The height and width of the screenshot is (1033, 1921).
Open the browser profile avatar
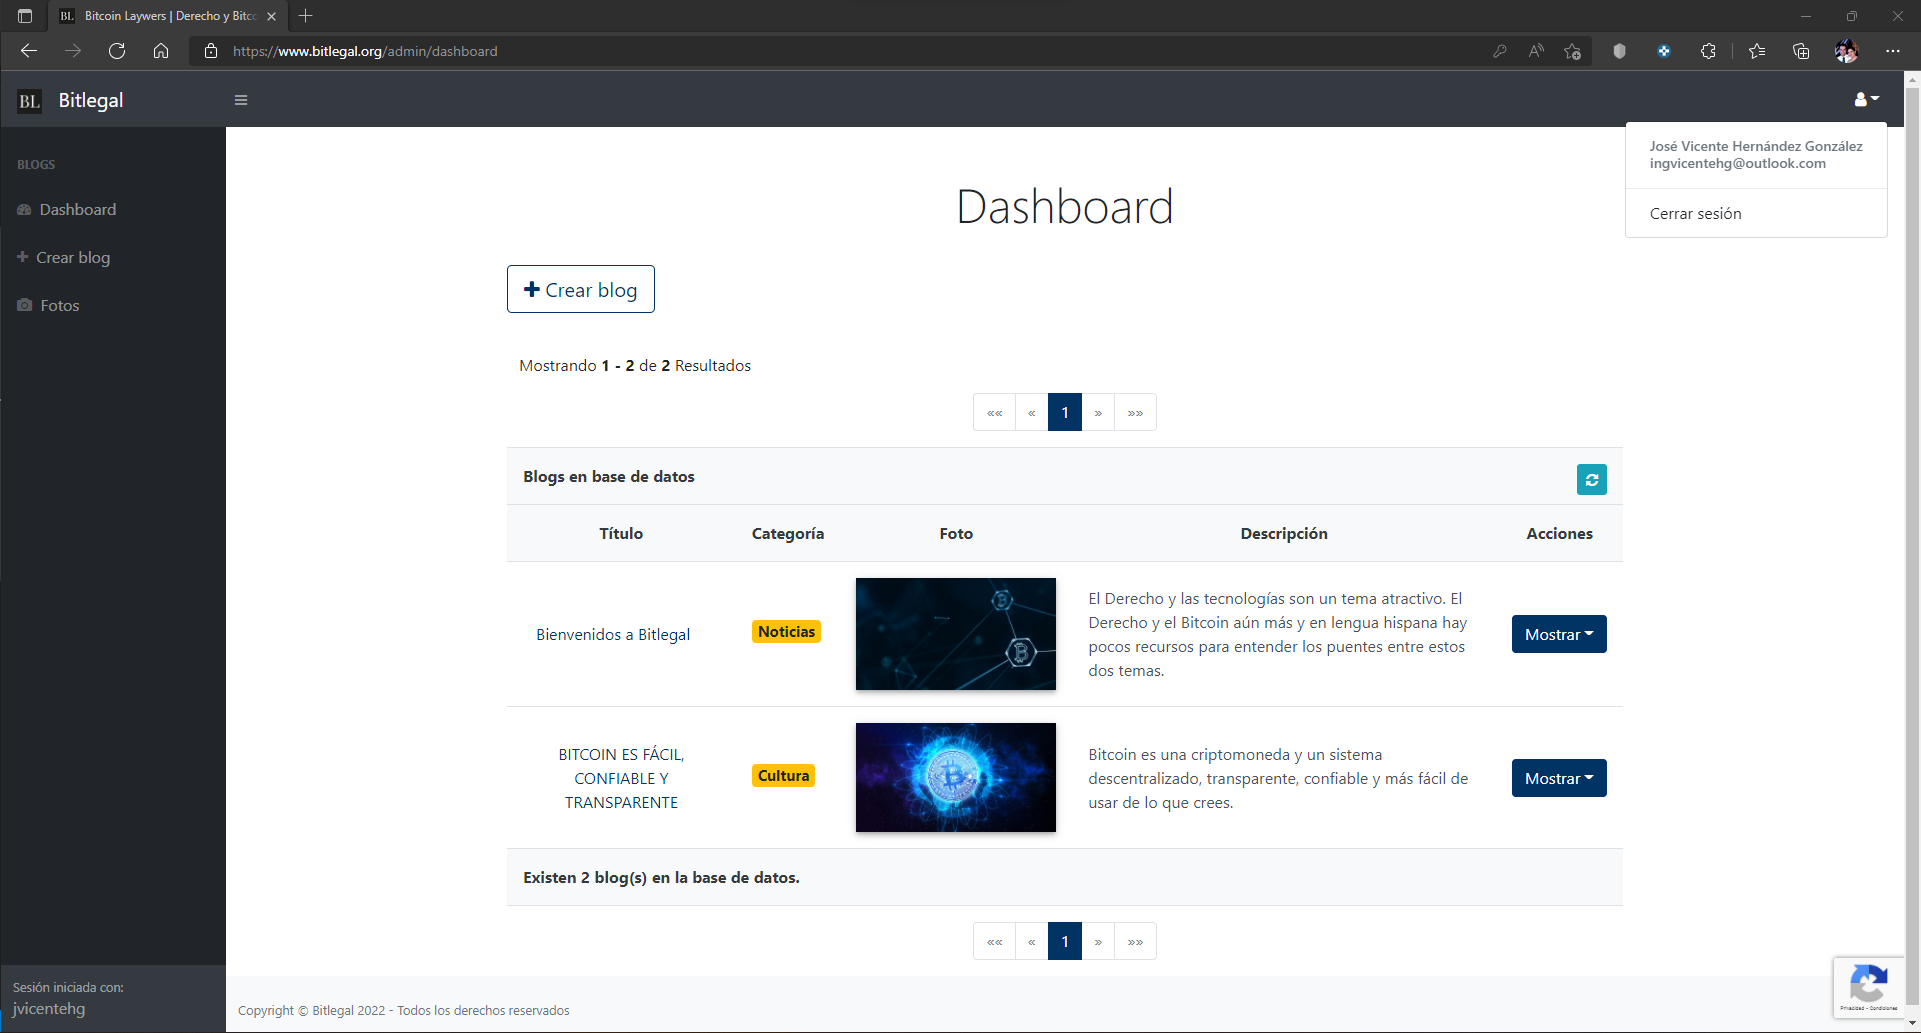pyautogui.click(x=1846, y=51)
